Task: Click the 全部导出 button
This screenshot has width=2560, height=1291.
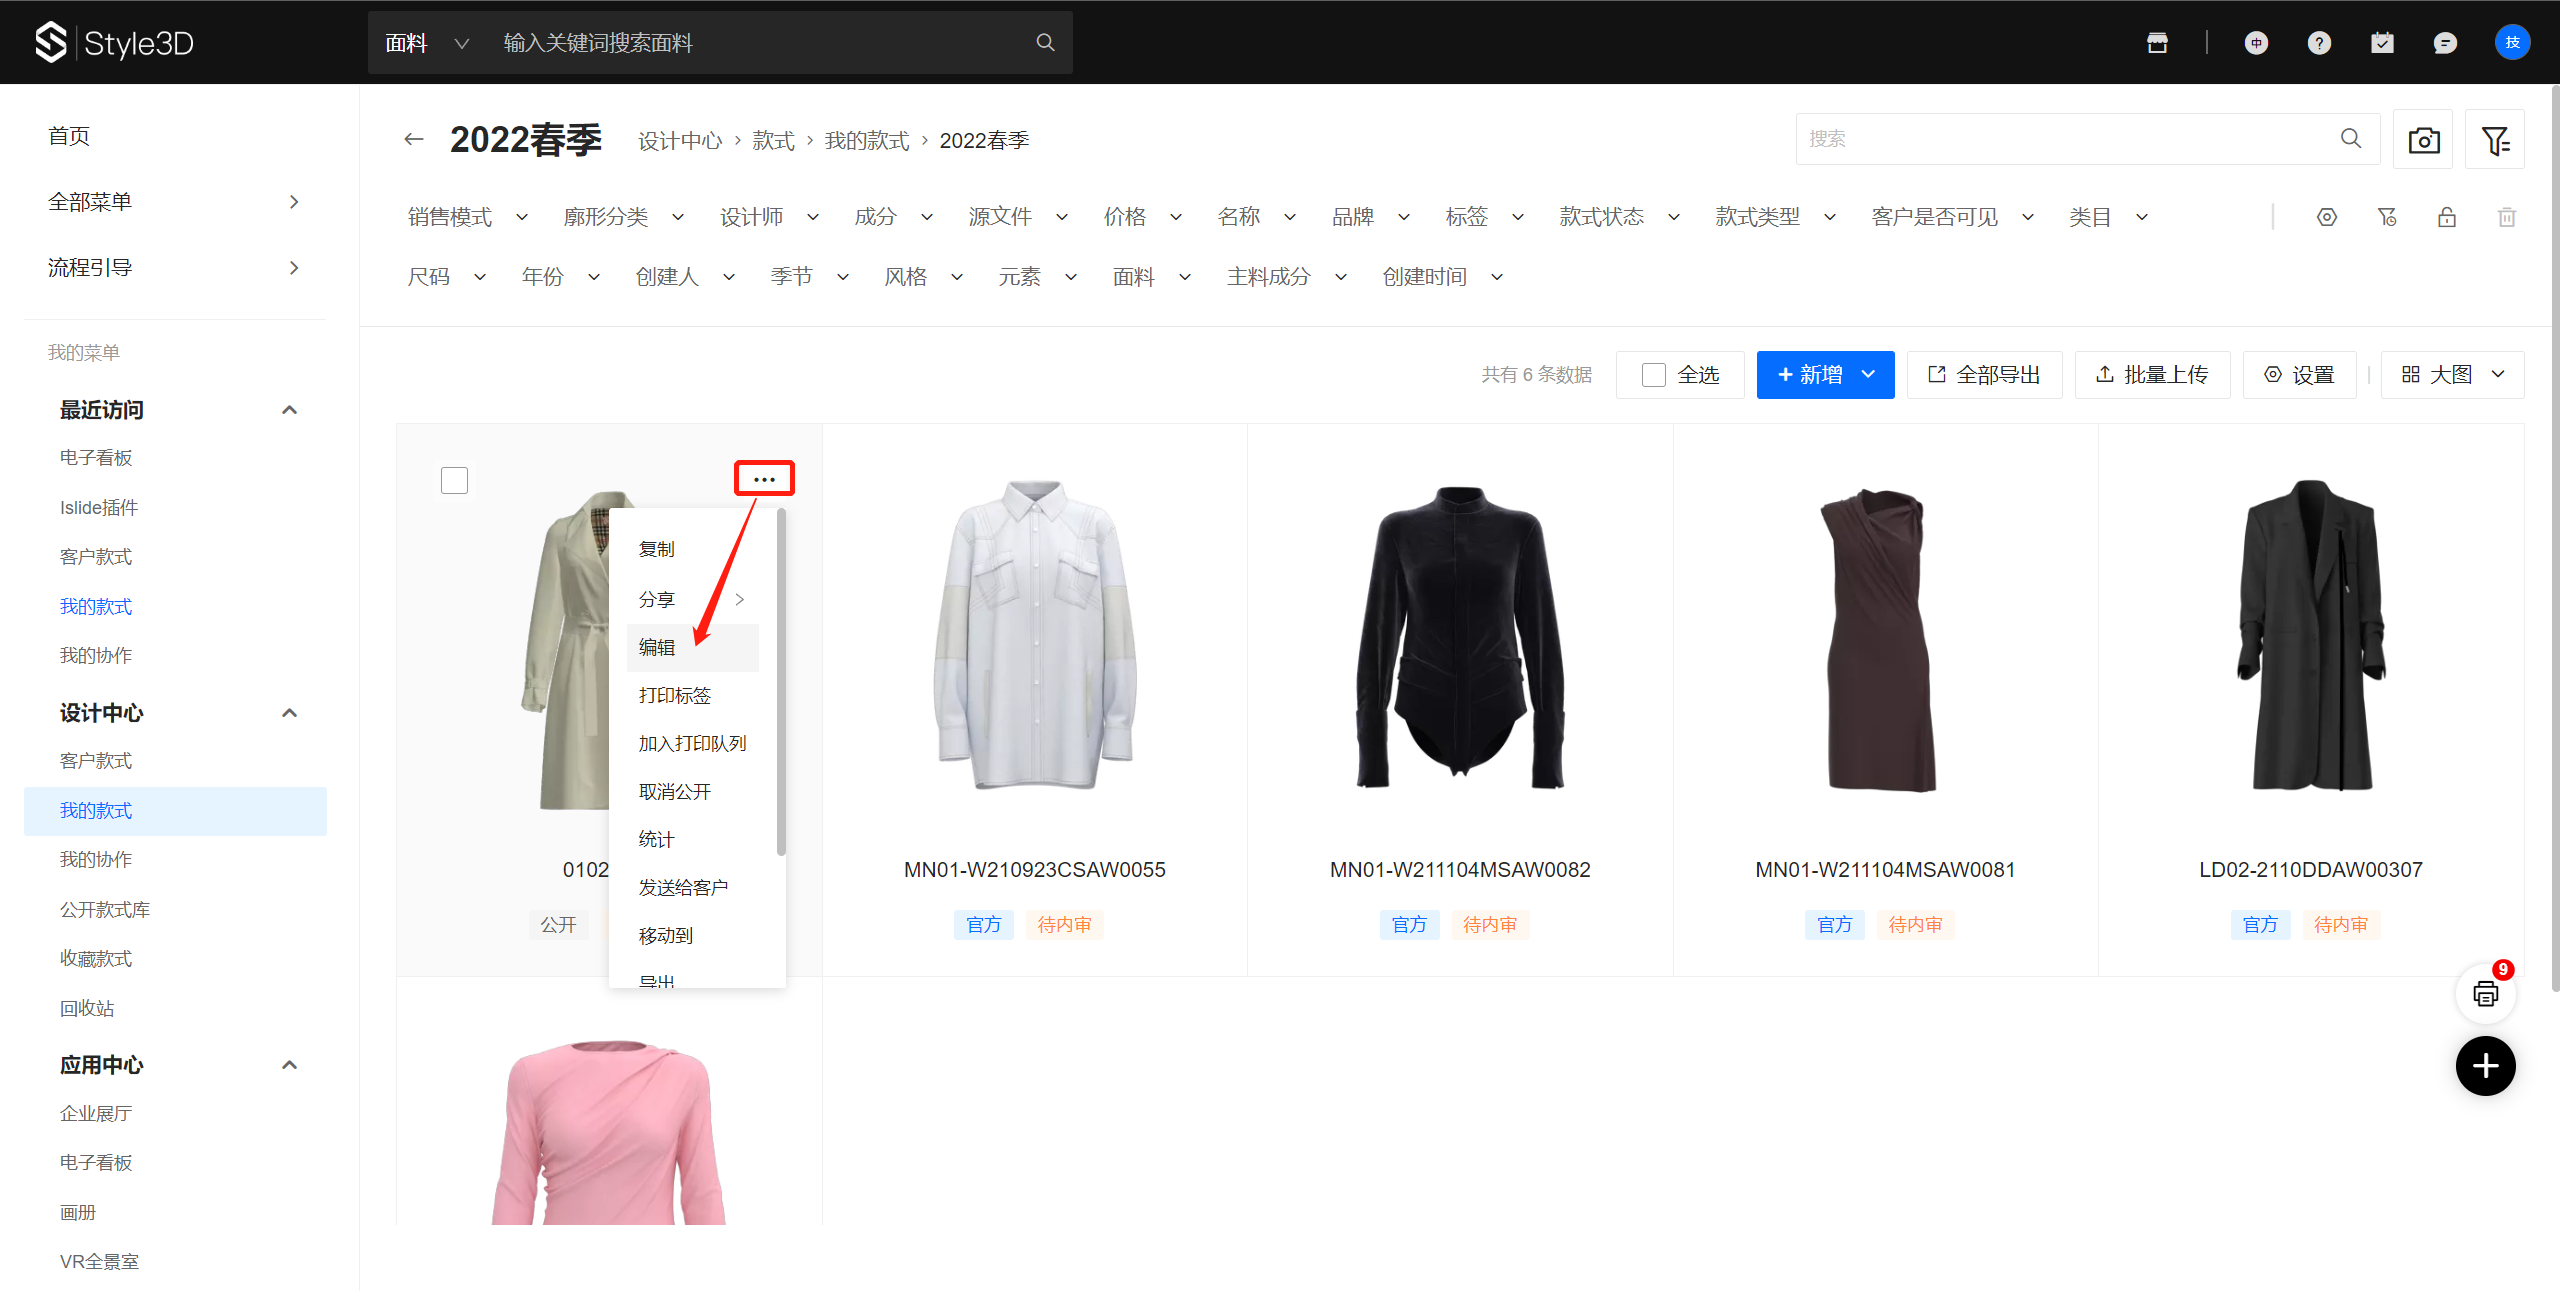Action: pos(1984,375)
